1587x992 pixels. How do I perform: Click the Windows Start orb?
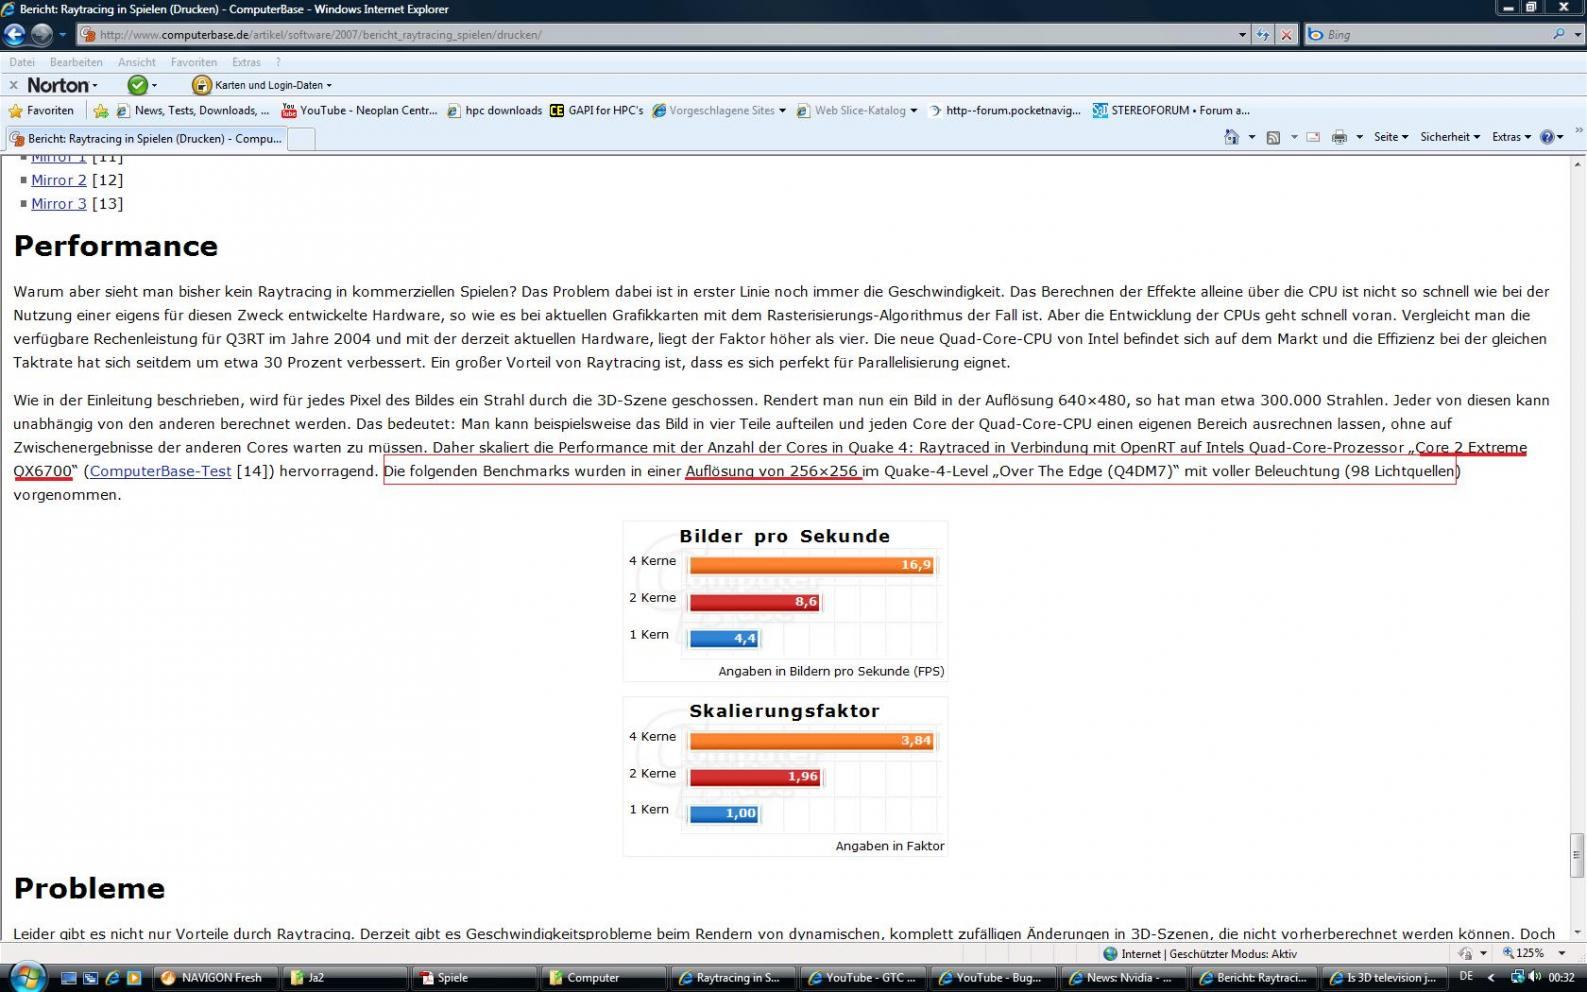point(26,977)
